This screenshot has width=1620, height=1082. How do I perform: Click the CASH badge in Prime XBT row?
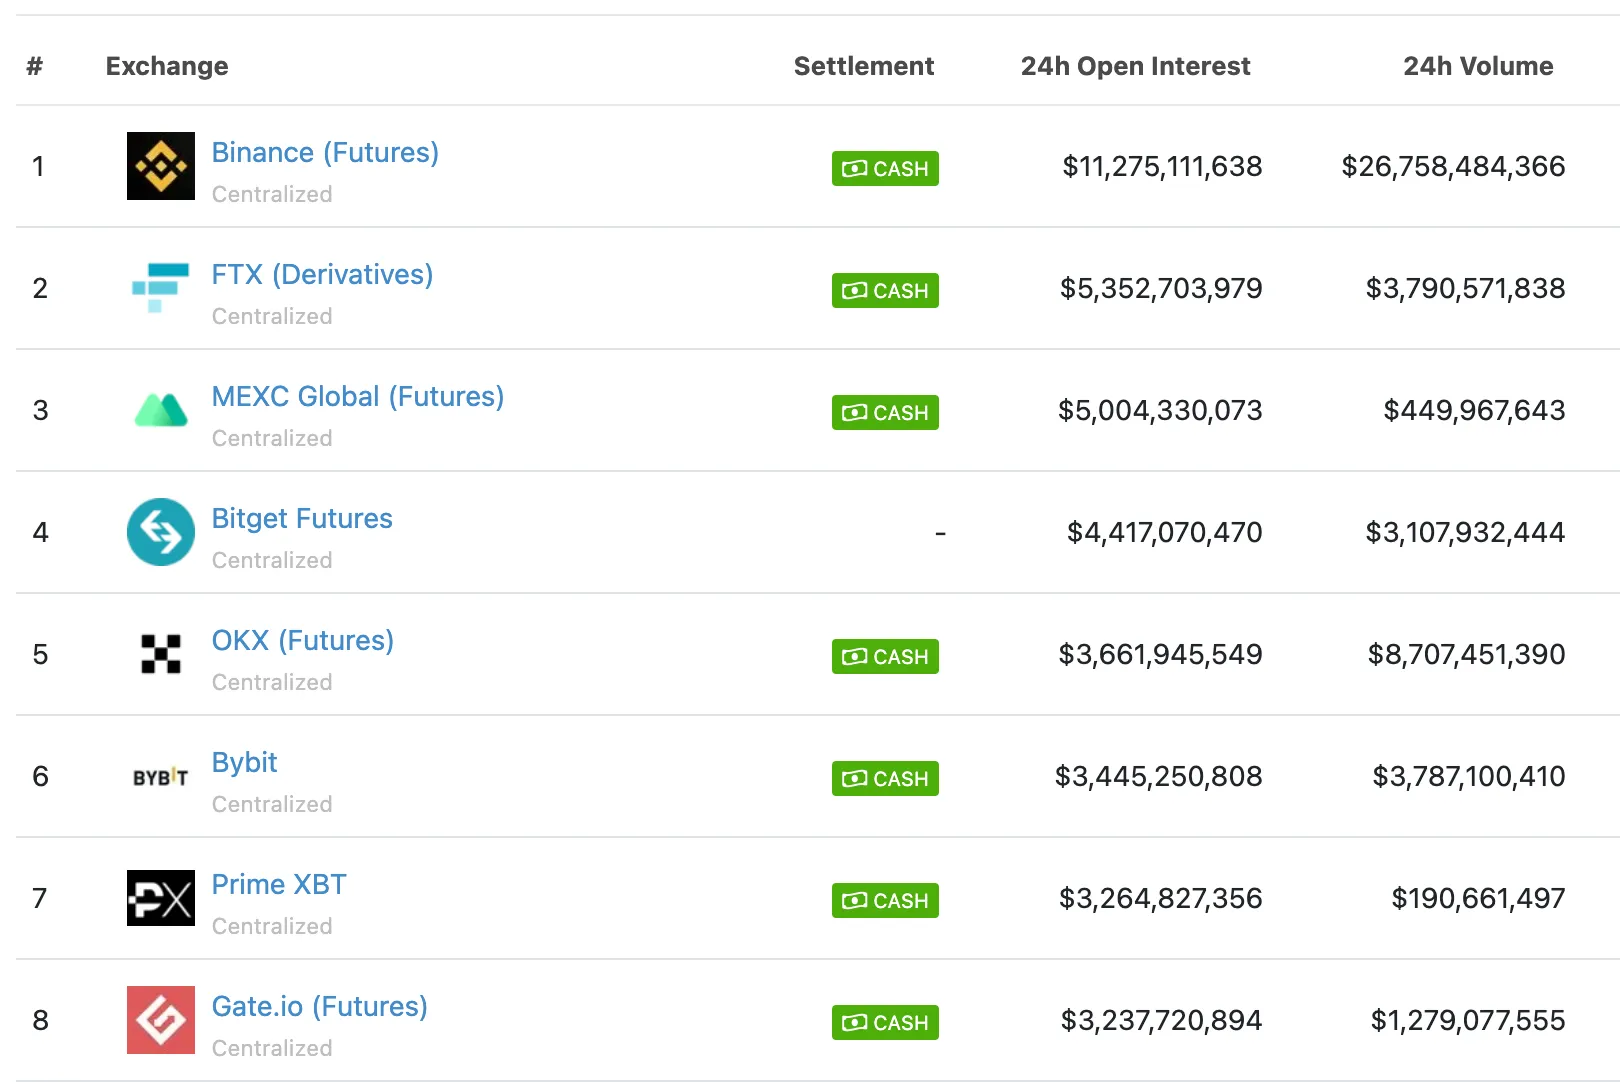(885, 900)
